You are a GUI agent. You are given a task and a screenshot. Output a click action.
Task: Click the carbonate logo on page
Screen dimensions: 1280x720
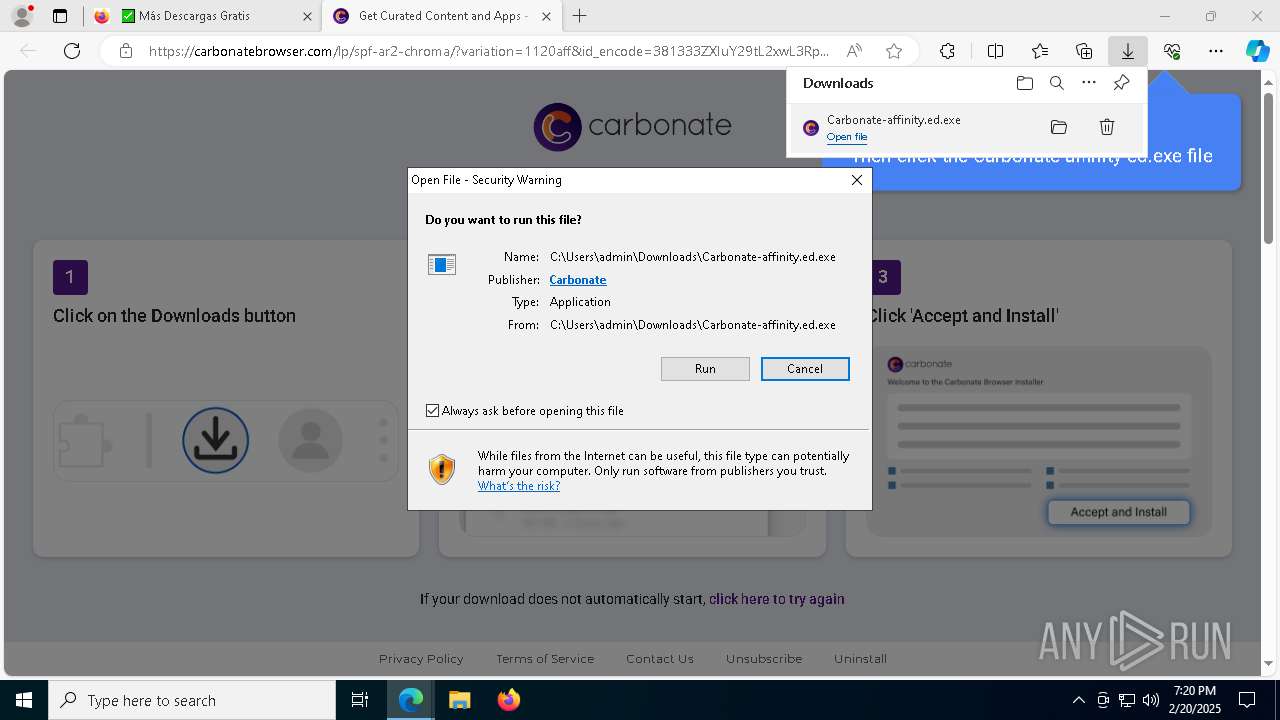pyautogui.click(x=632, y=126)
